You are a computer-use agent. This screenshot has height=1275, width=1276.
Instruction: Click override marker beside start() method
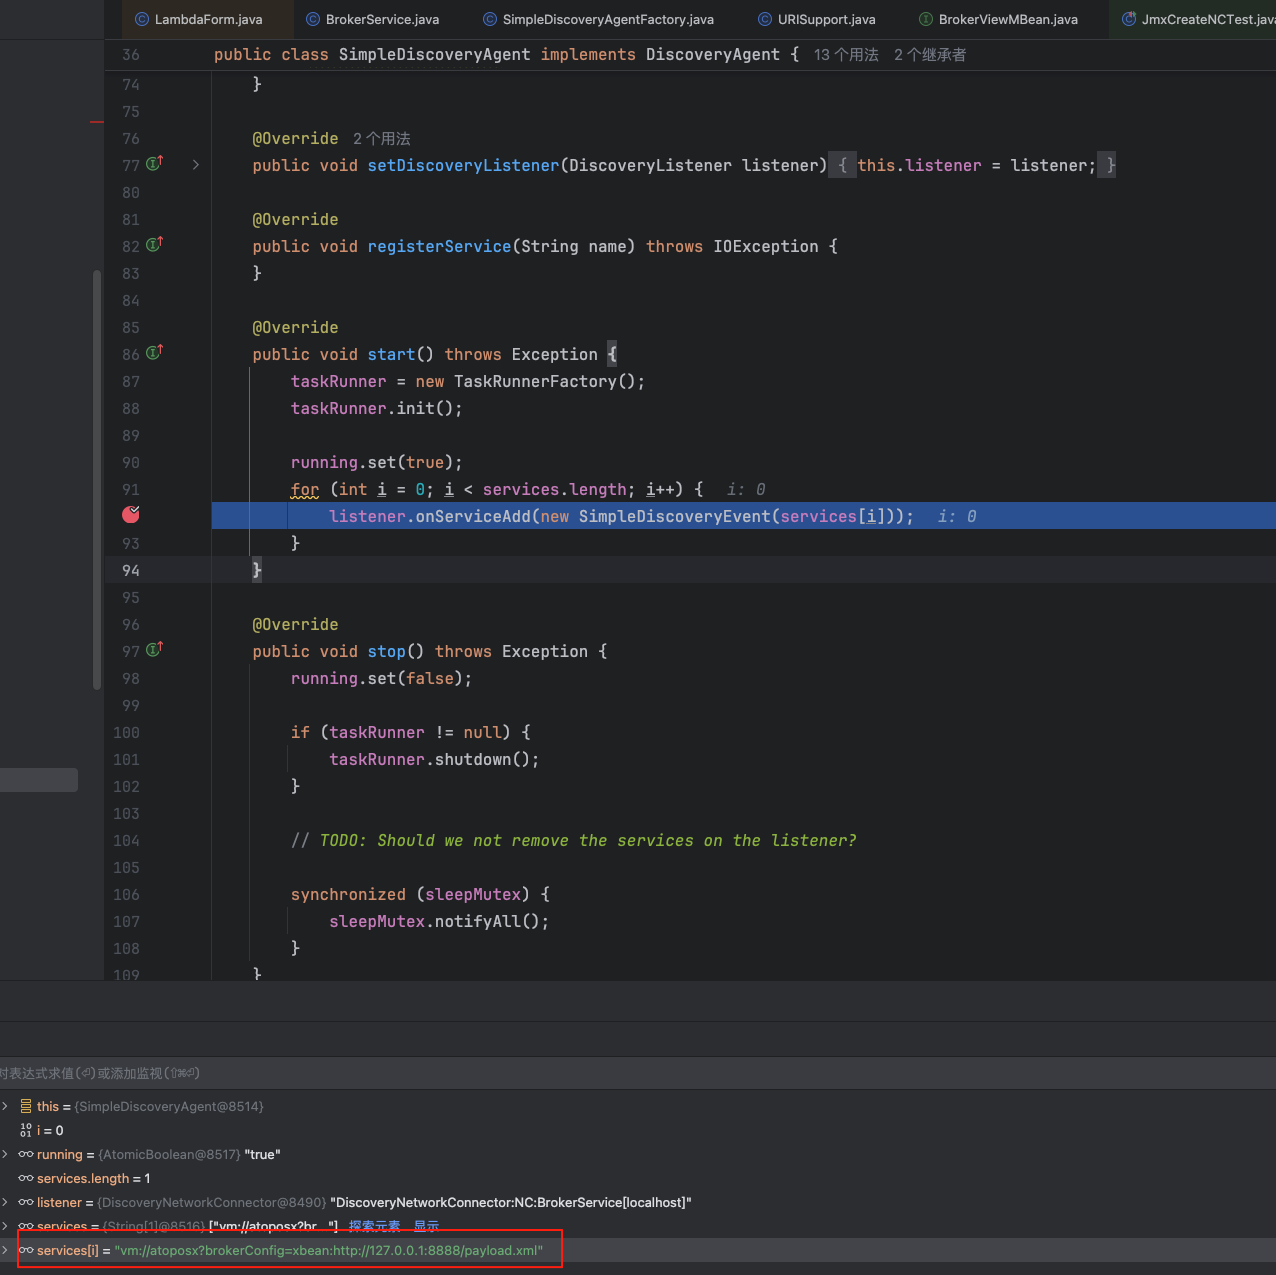(x=155, y=353)
